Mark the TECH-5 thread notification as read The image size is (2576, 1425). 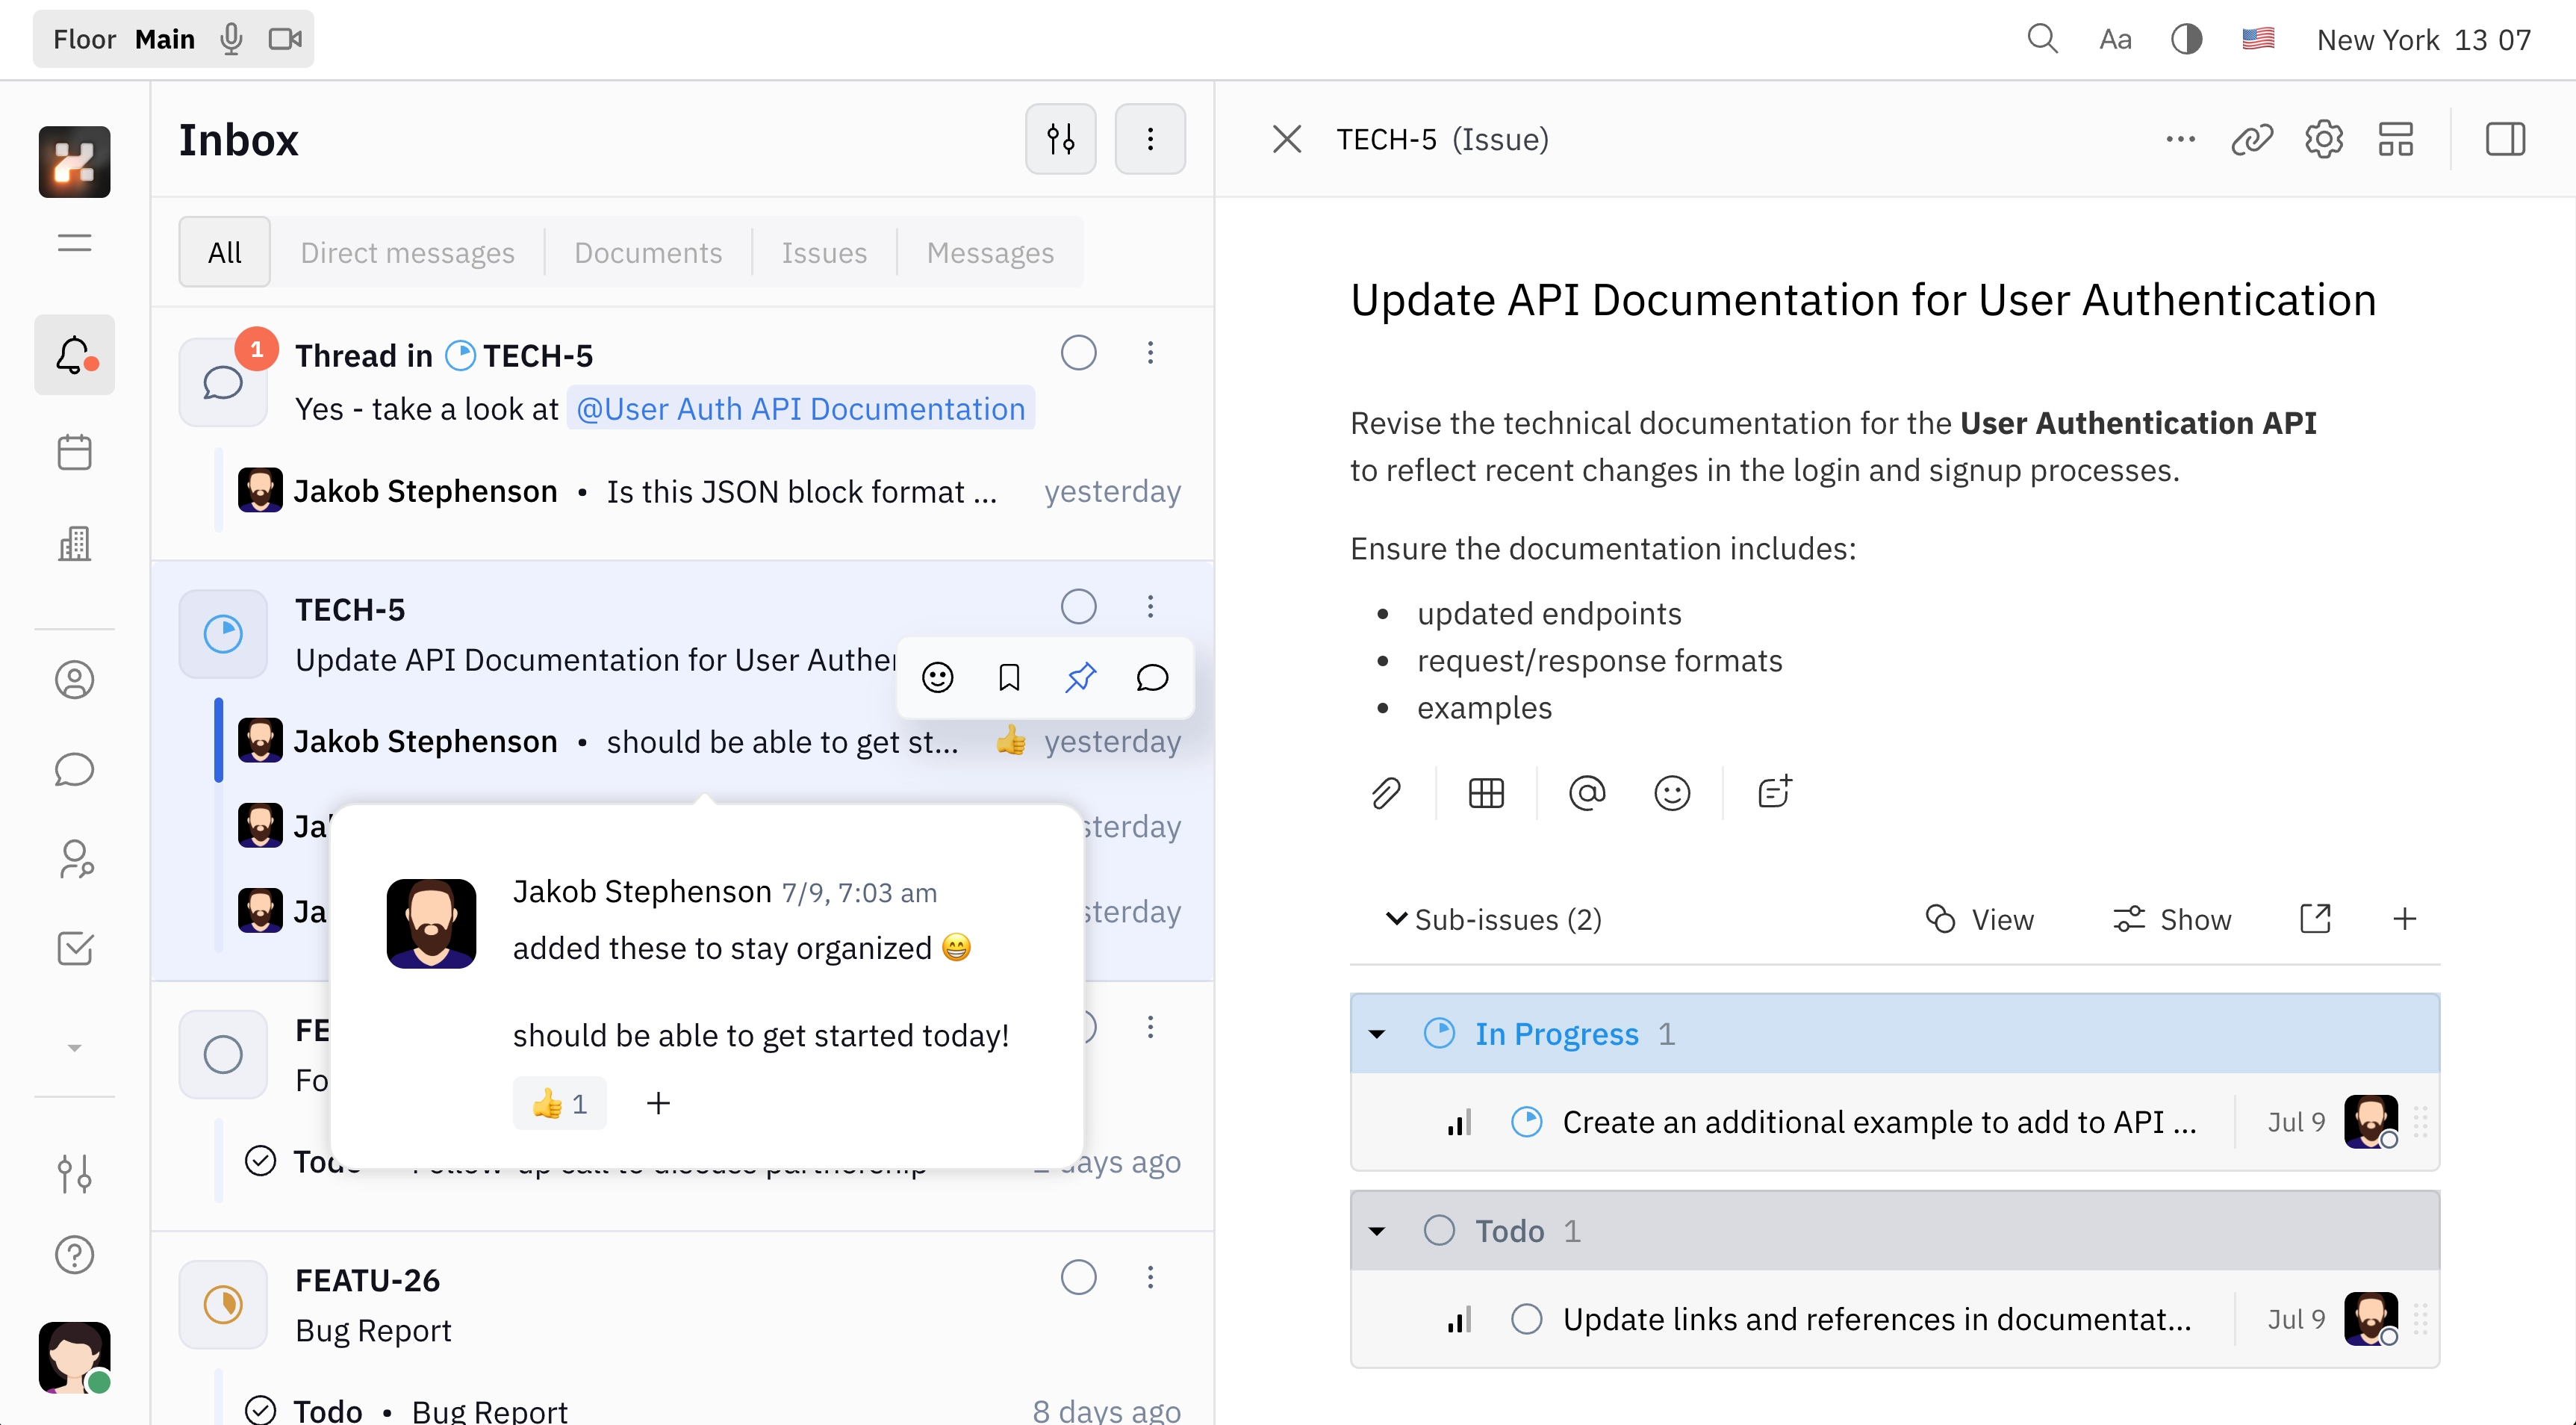pyautogui.click(x=1078, y=353)
